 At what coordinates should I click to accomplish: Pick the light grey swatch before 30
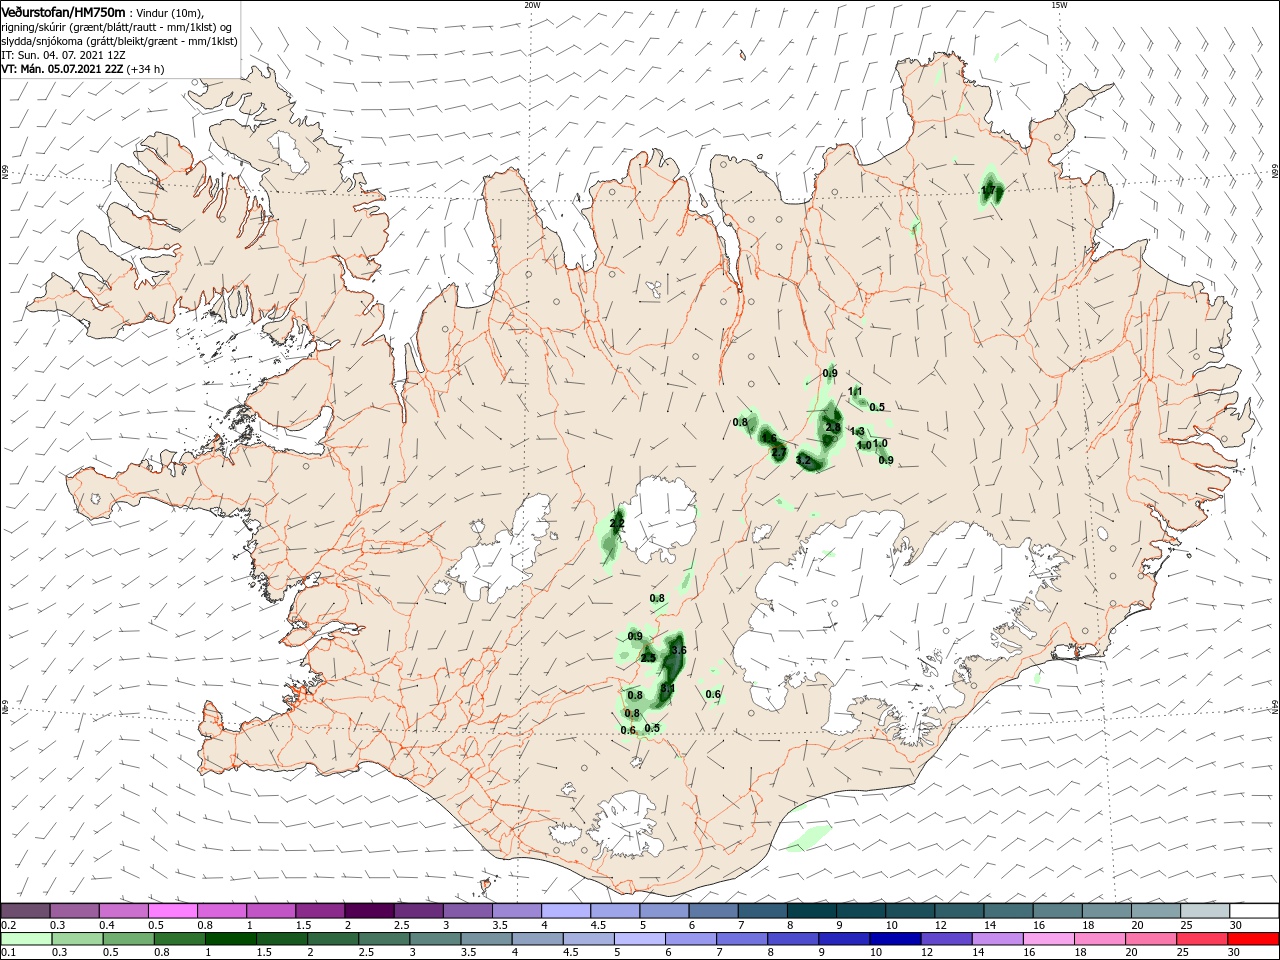(1205, 911)
